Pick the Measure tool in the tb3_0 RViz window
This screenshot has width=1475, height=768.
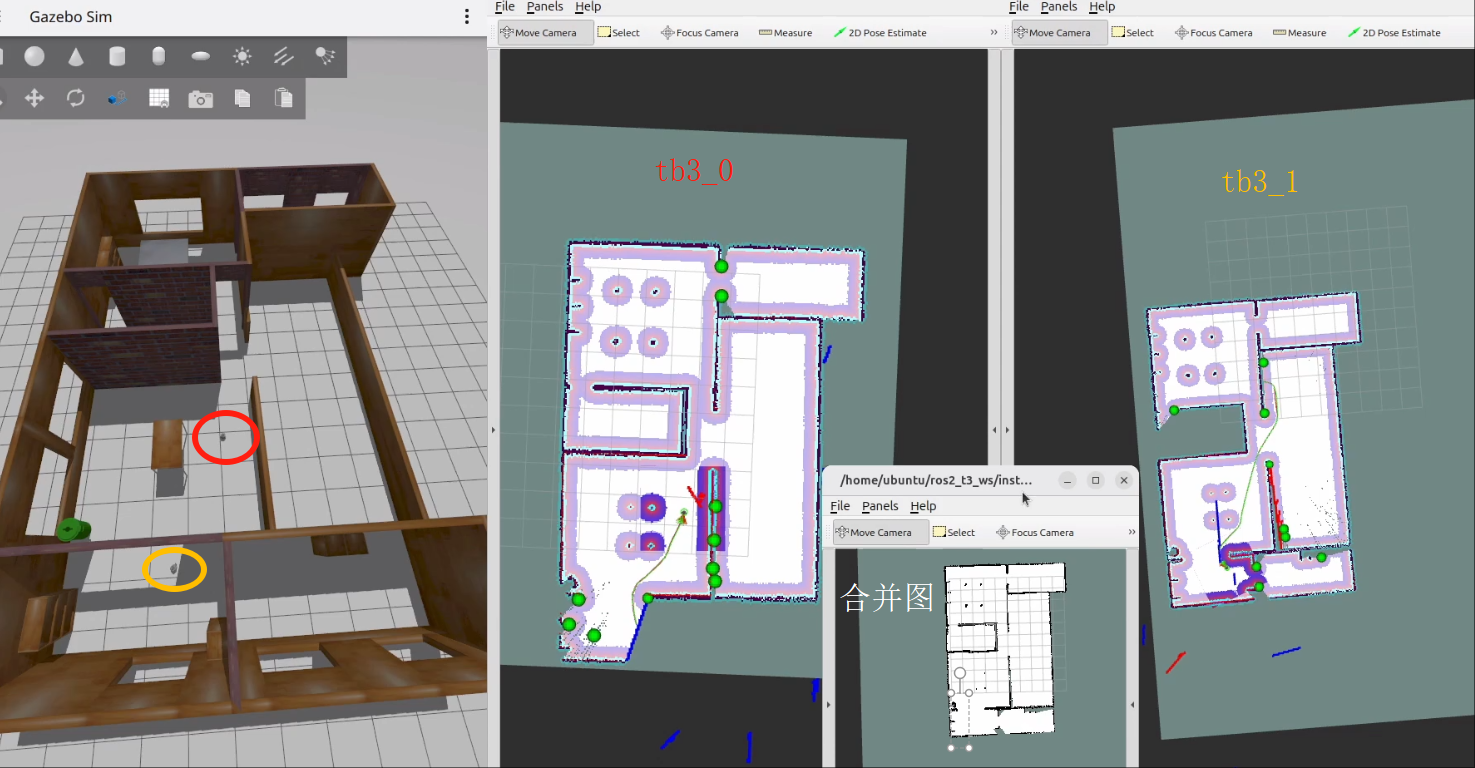pos(786,33)
